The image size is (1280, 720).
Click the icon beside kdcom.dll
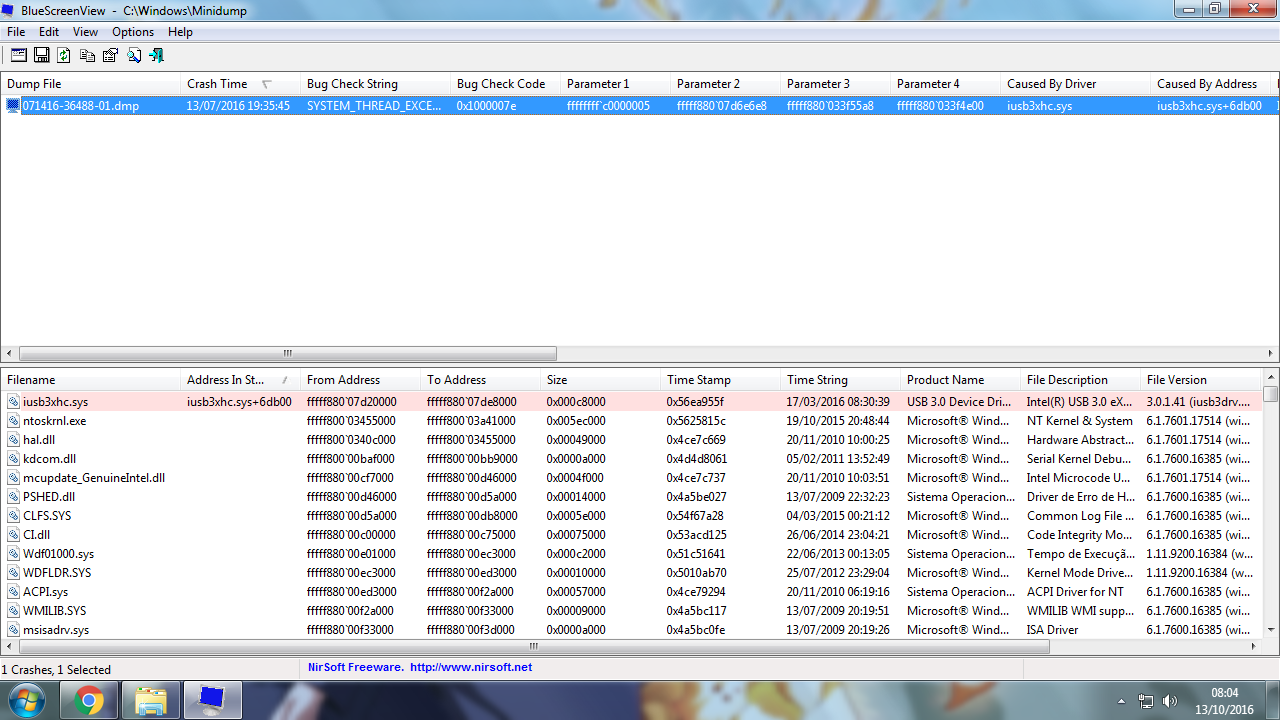(14, 459)
